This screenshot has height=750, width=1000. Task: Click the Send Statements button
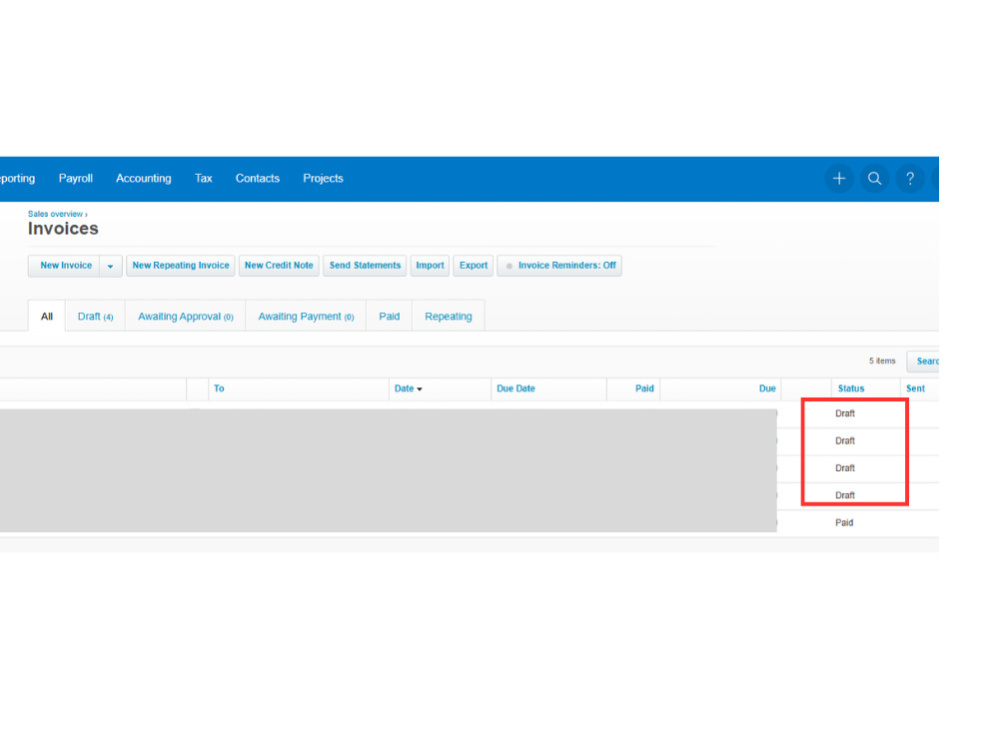click(x=365, y=266)
